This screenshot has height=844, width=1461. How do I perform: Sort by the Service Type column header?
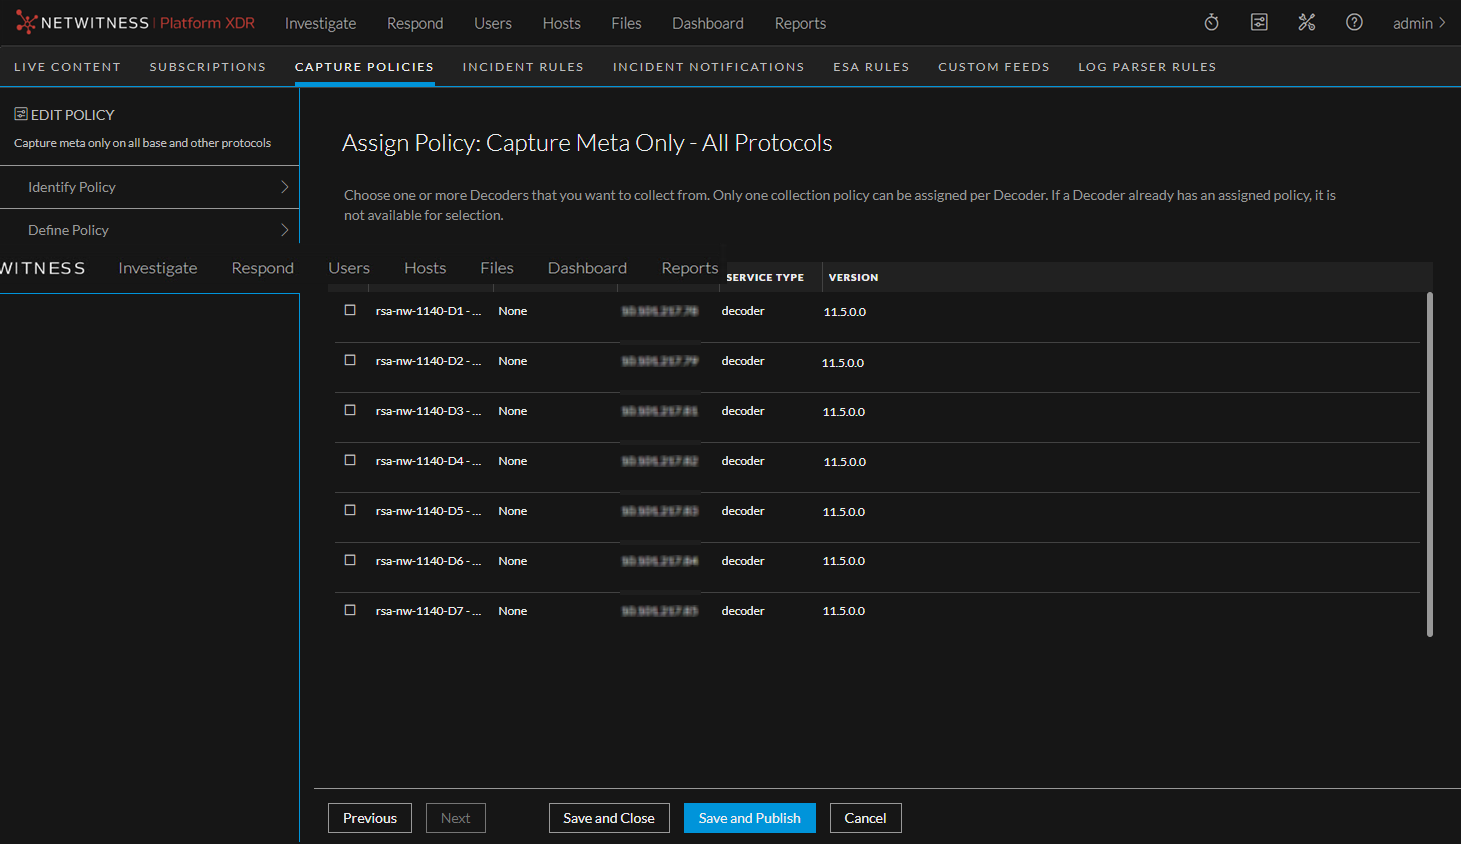tap(765, 277)
